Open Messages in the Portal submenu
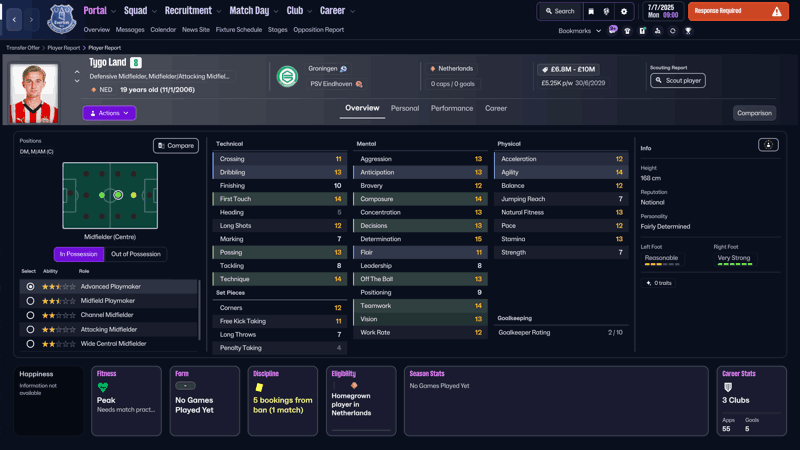 pyautogui.click(x=130, y=30)
